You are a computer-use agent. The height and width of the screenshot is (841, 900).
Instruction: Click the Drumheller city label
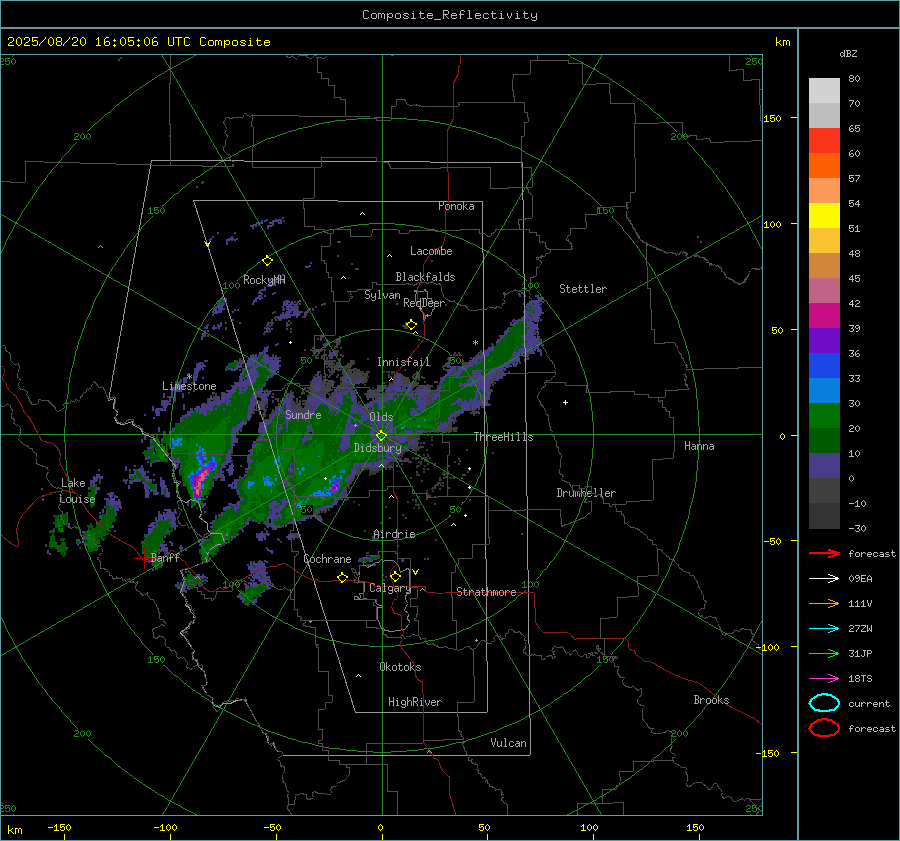586,493
